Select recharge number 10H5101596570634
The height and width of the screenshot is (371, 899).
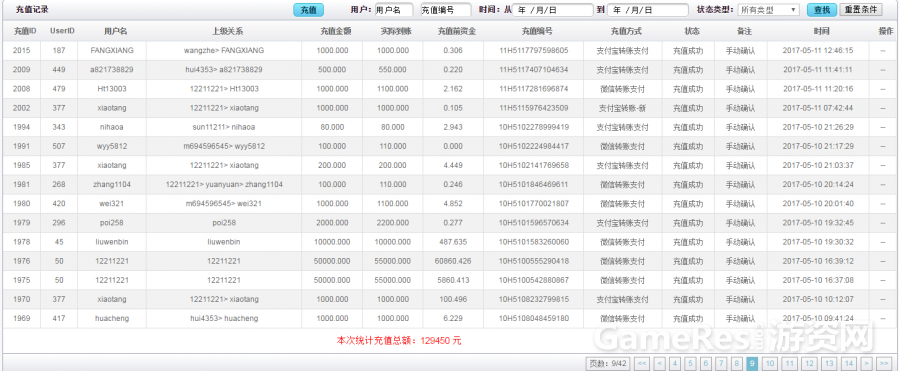pos(534,222)
